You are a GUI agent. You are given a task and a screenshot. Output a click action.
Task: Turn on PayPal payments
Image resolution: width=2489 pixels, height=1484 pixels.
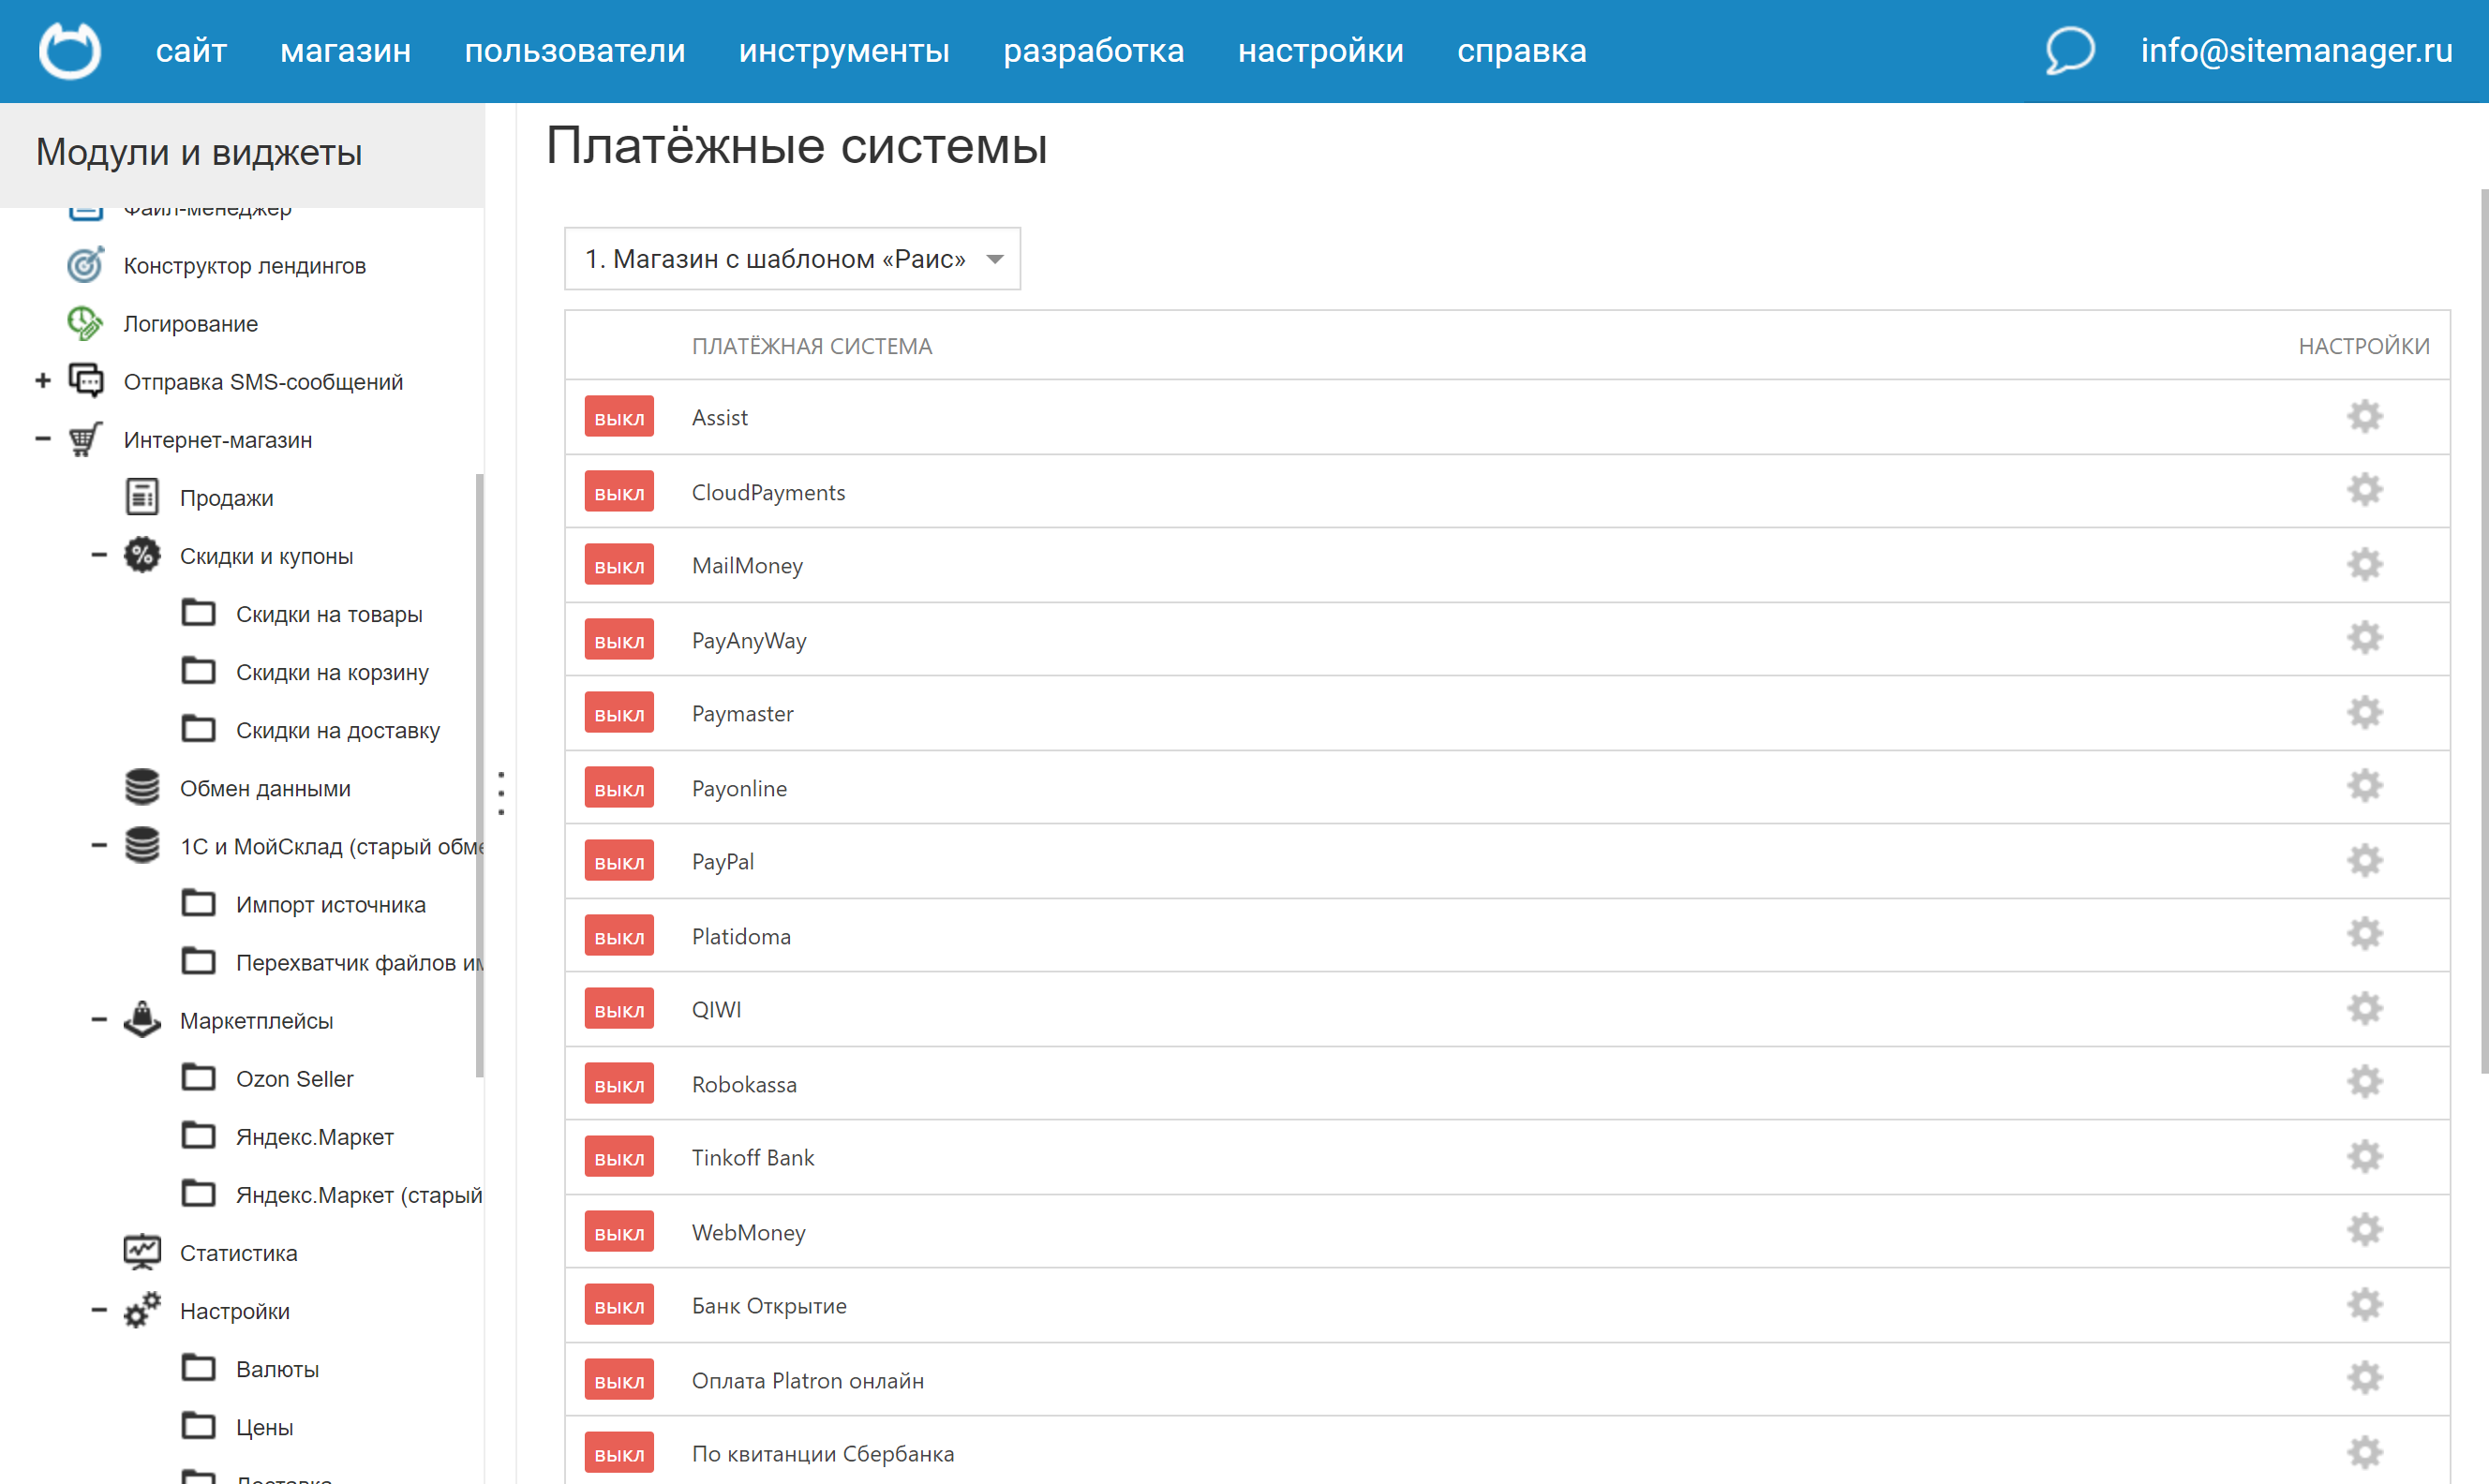[618, 860]
